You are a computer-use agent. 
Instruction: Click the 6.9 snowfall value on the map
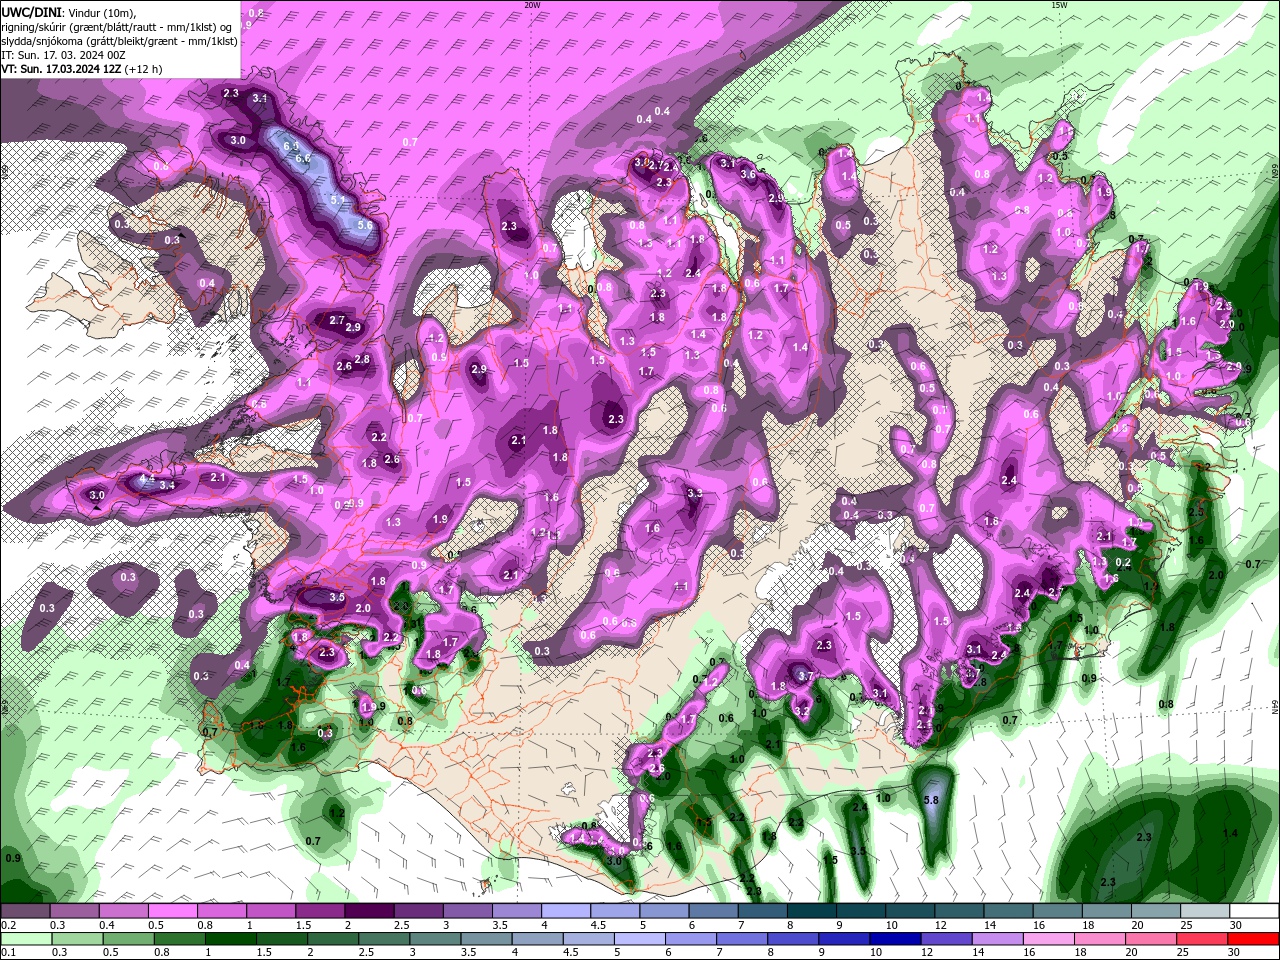pyautogui.click(x=291, y=146)
